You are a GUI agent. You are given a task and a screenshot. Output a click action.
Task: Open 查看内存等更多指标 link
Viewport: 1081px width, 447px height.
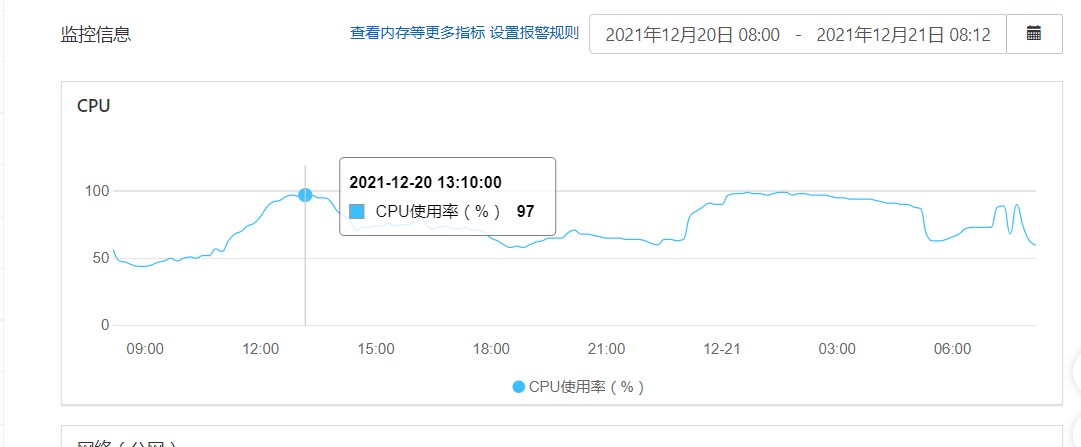[417, 33]
